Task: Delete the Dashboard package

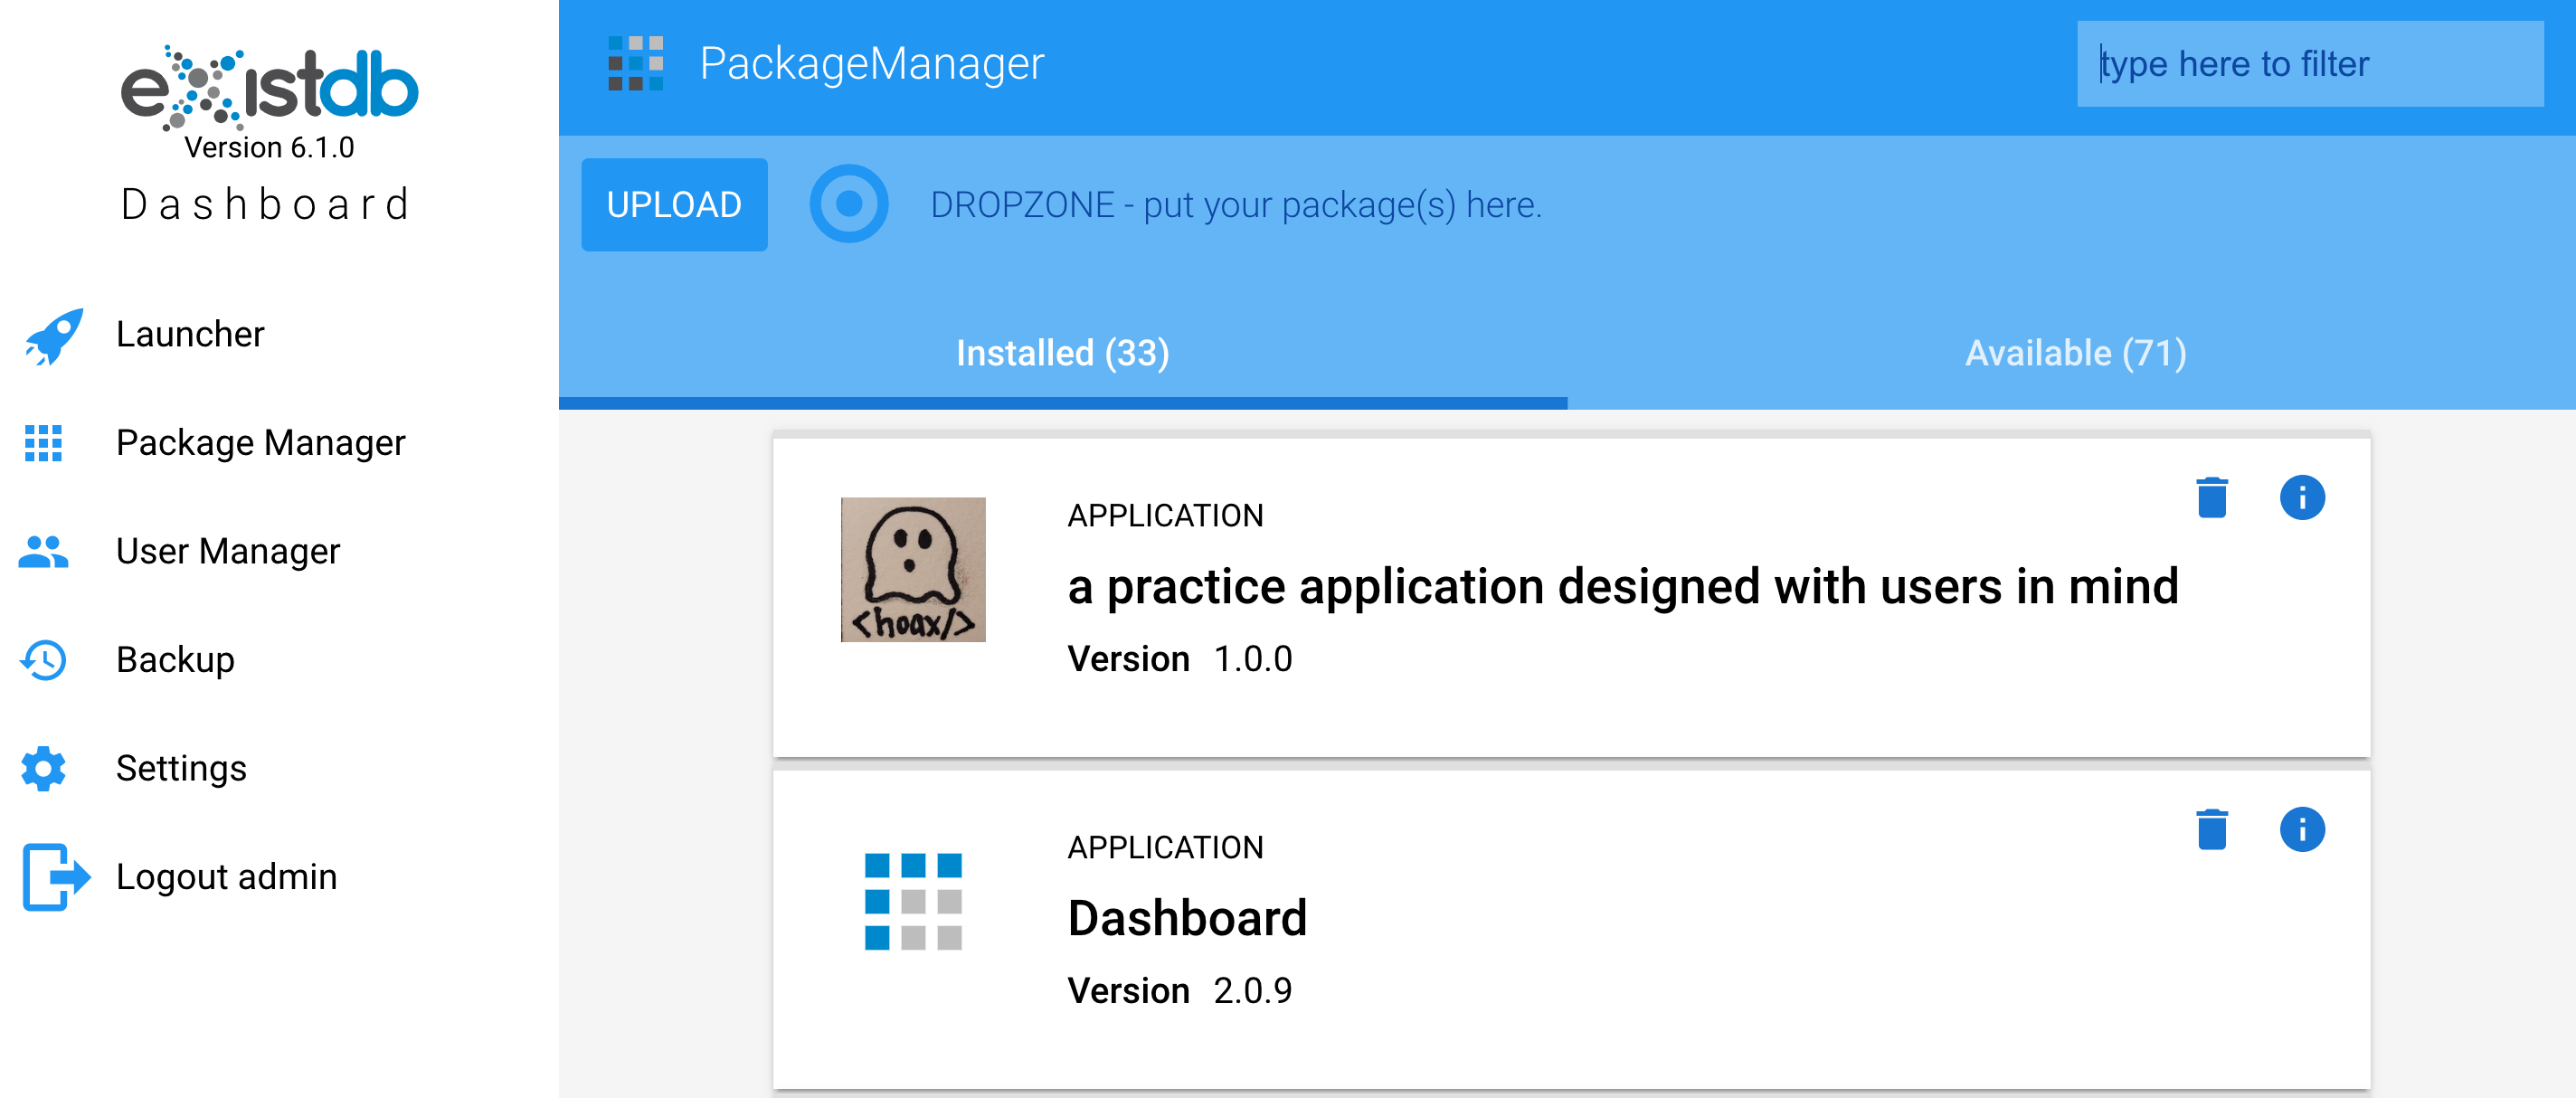Action: pyautogui.click(x=2212, y=829)
